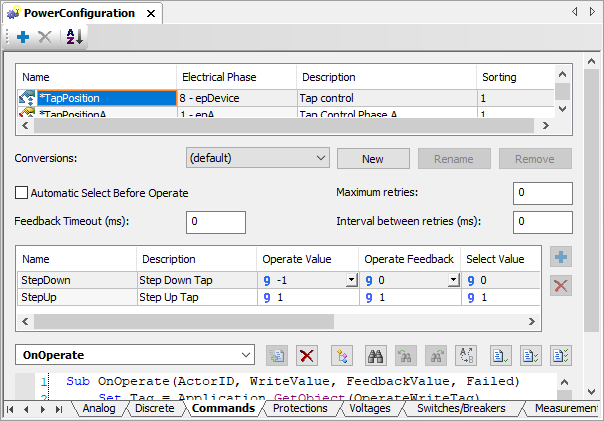This screenshot has width=604, height=421.
Task: Click the Electrical Phase column header
Action: [x=235, y=77]
